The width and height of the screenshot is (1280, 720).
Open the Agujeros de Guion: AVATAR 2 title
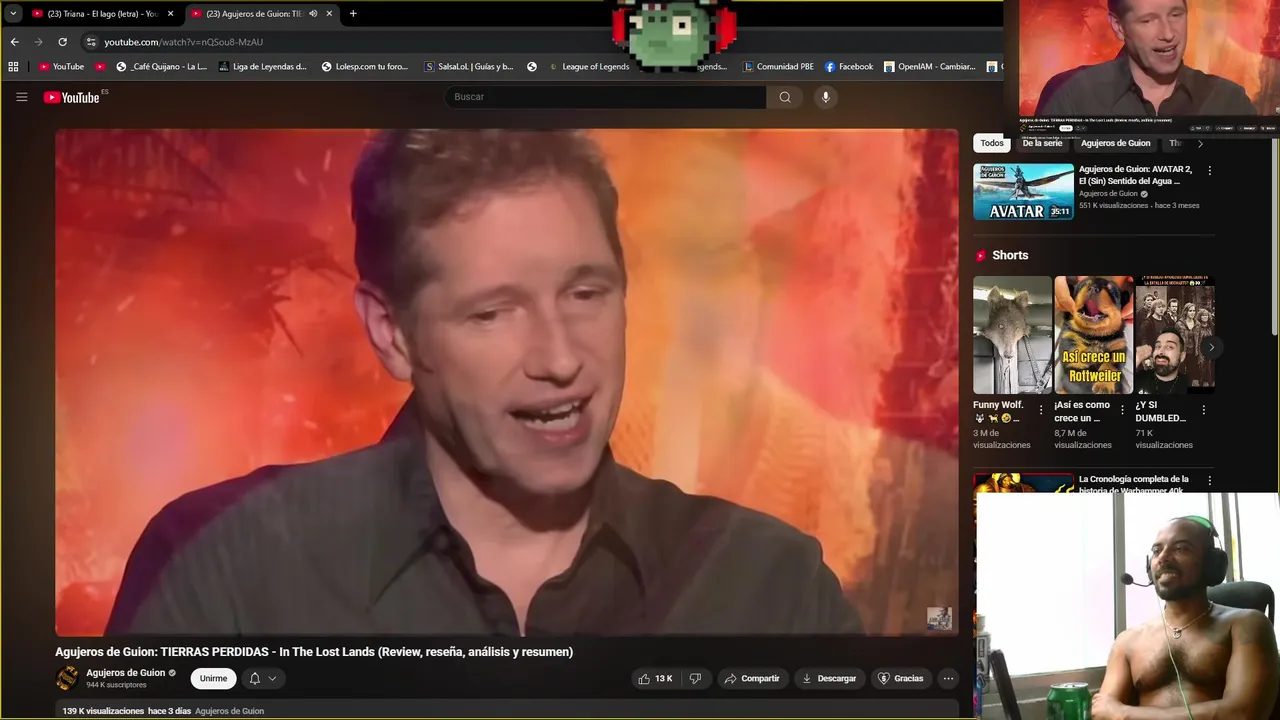click(x=1137, y=175)
